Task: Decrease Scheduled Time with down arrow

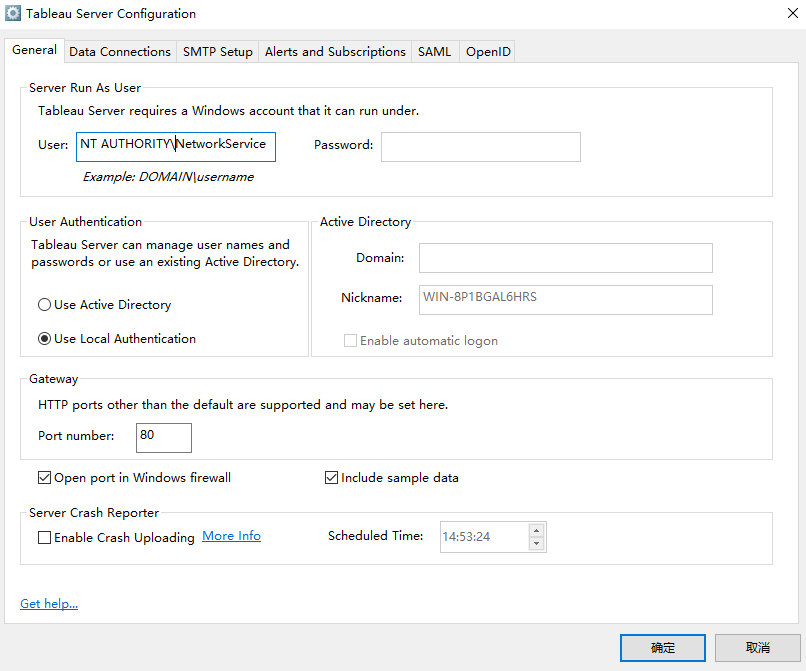Action: [x=536, y=544]
